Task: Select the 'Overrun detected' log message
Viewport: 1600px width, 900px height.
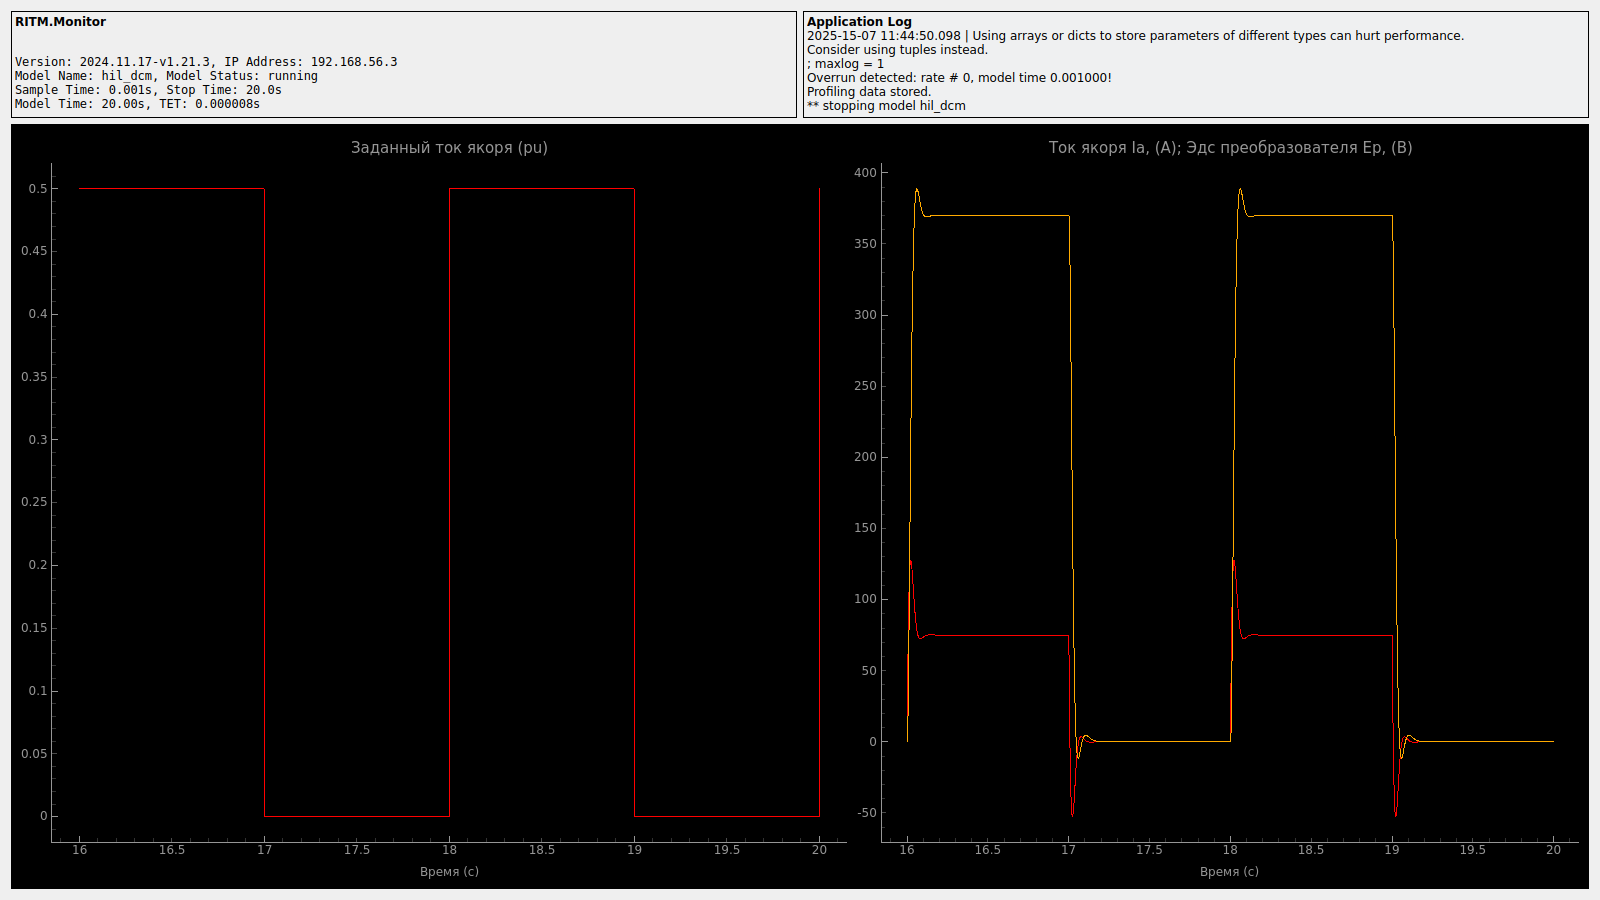Action: coord(959,78)
